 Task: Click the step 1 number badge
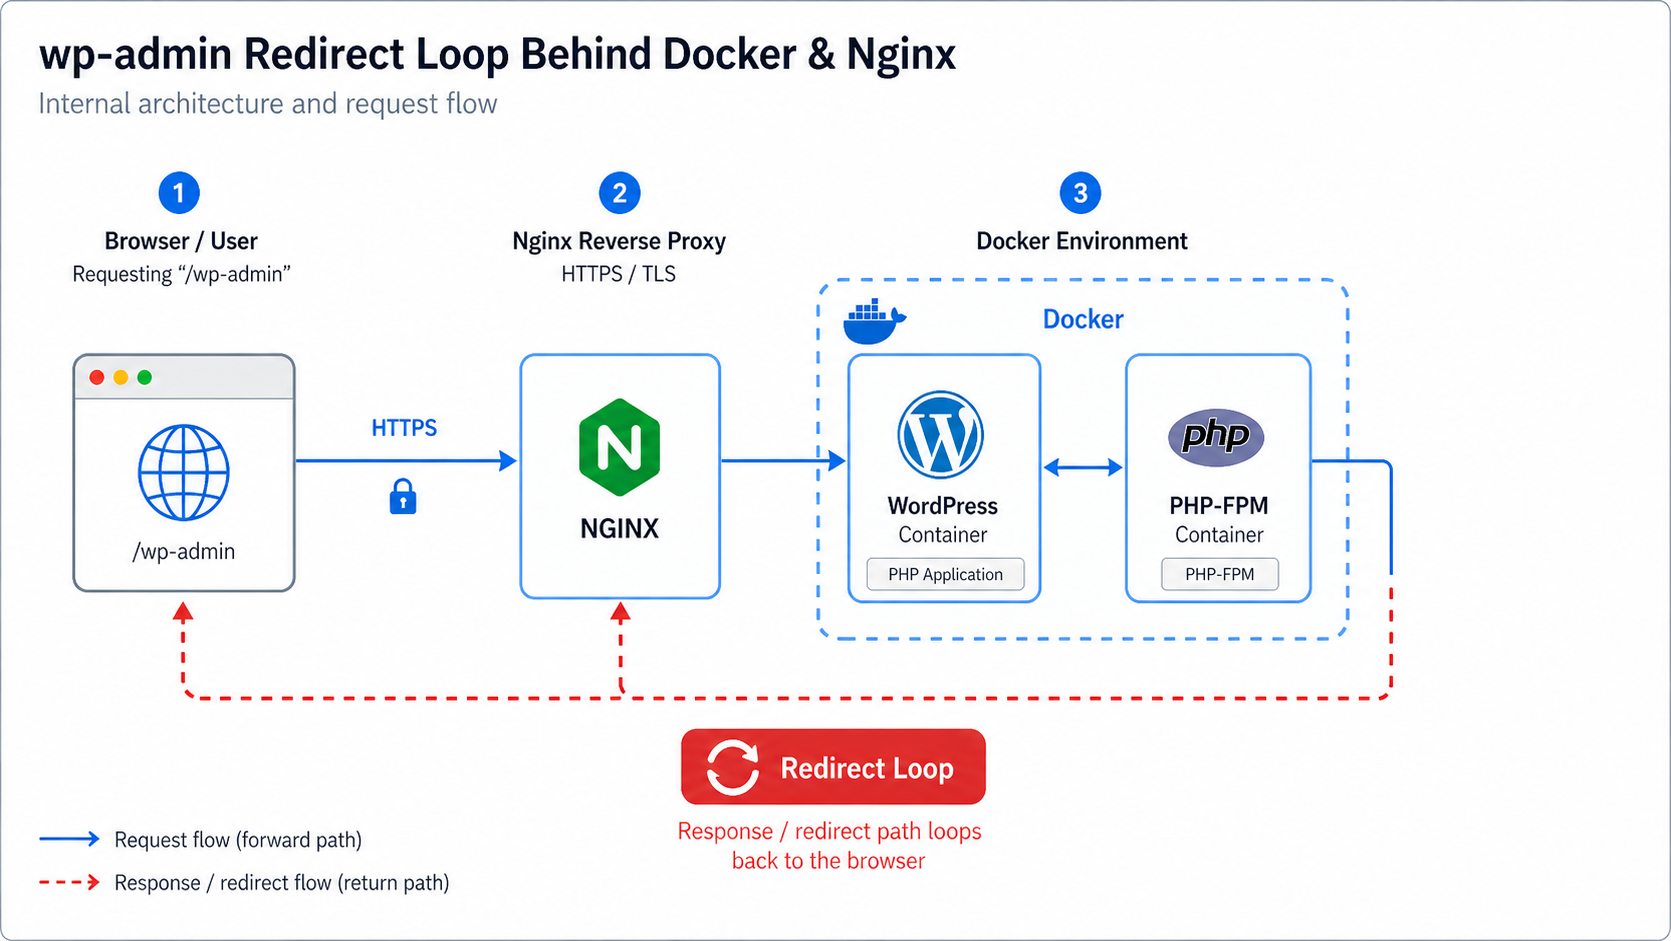tap(179, 193)
